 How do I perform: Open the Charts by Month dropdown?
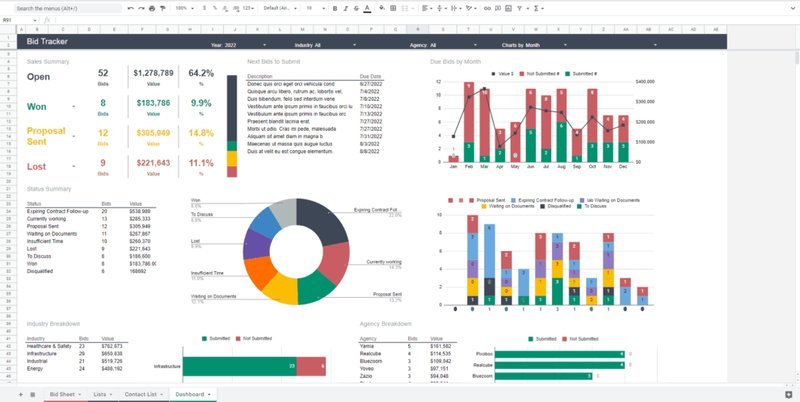tap(565, 45)
